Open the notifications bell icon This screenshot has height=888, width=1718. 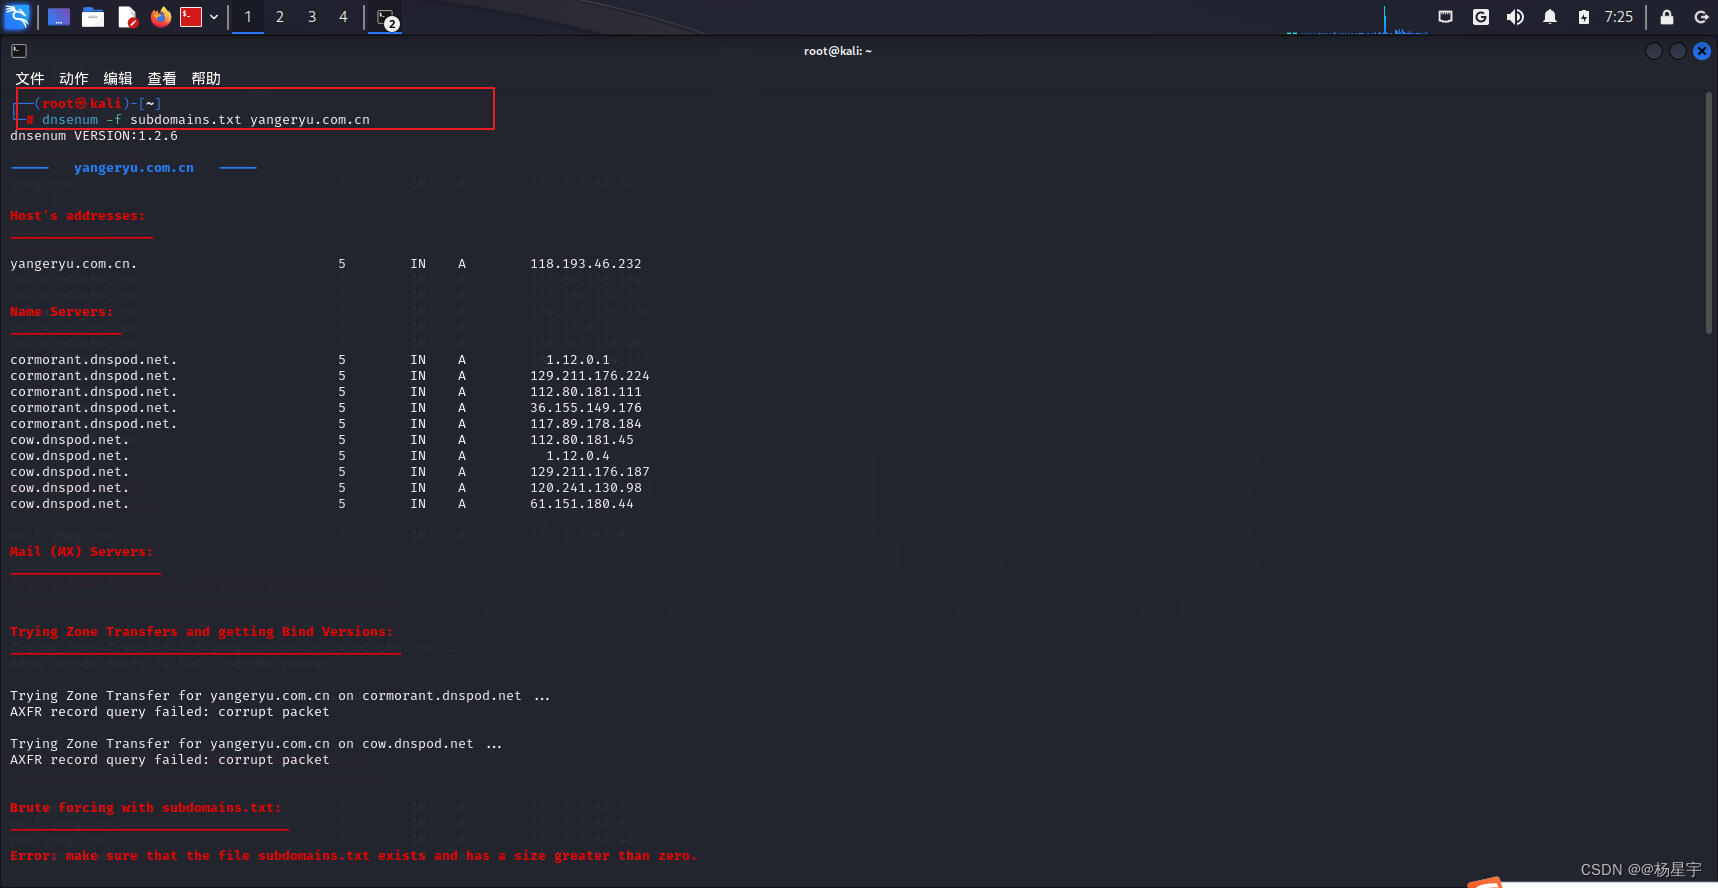(x=1550, y=17)
